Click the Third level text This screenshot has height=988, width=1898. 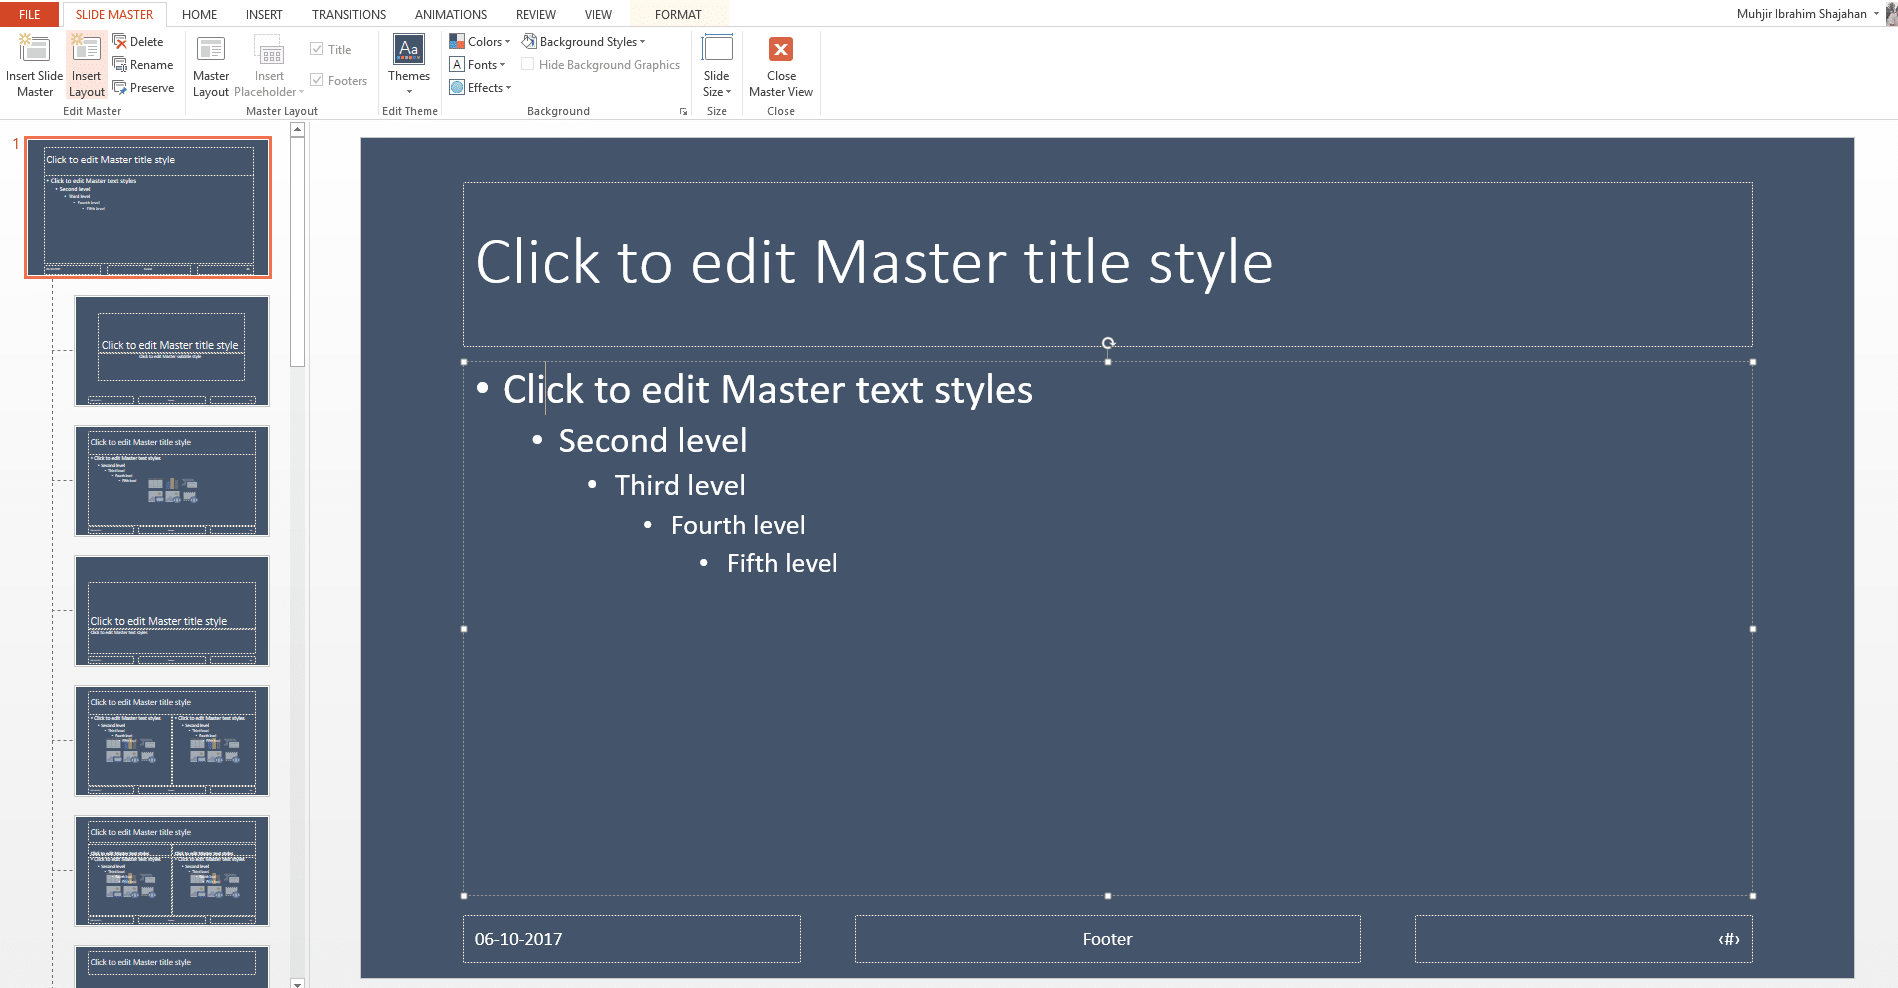[680, 486]
